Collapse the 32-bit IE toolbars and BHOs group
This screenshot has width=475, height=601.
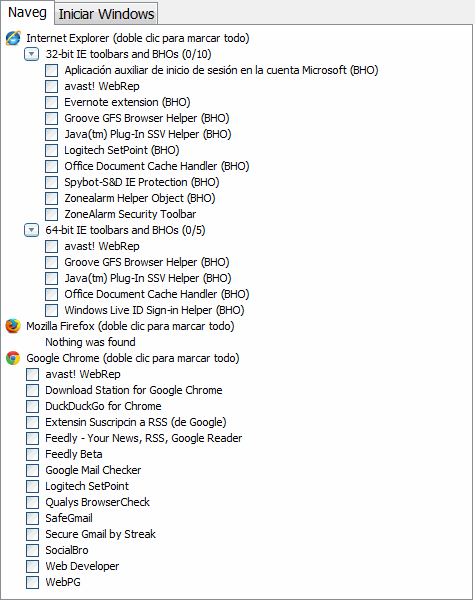point(31,54)
